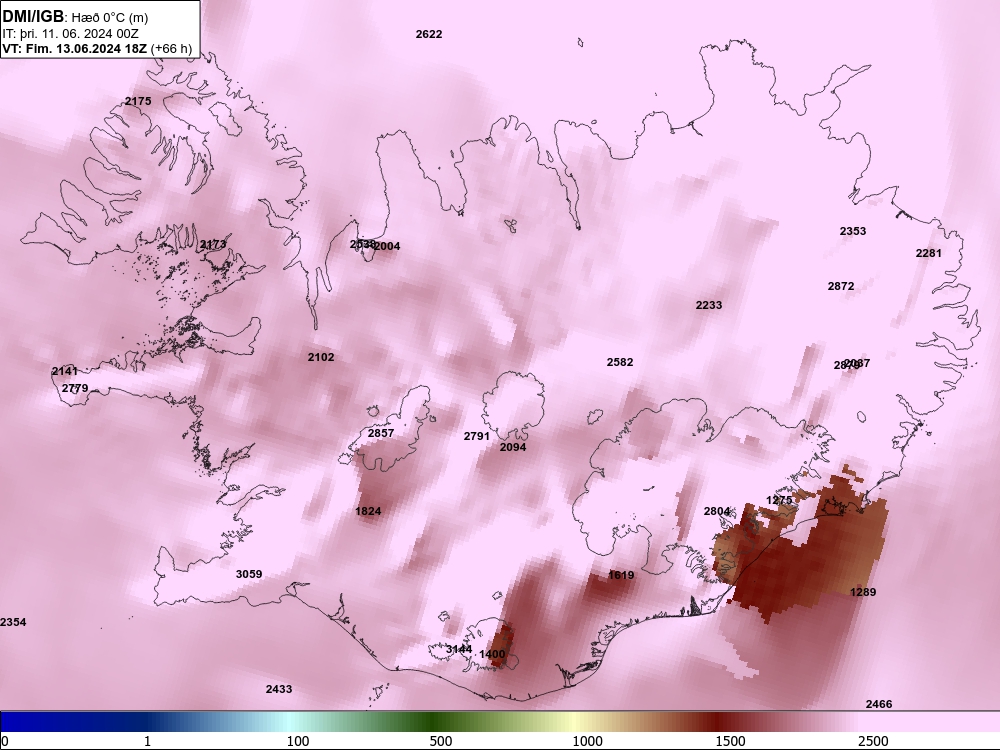Pick the 1400 value on the southern glacier
The image size is (1000, 750).
click(492, 654)
